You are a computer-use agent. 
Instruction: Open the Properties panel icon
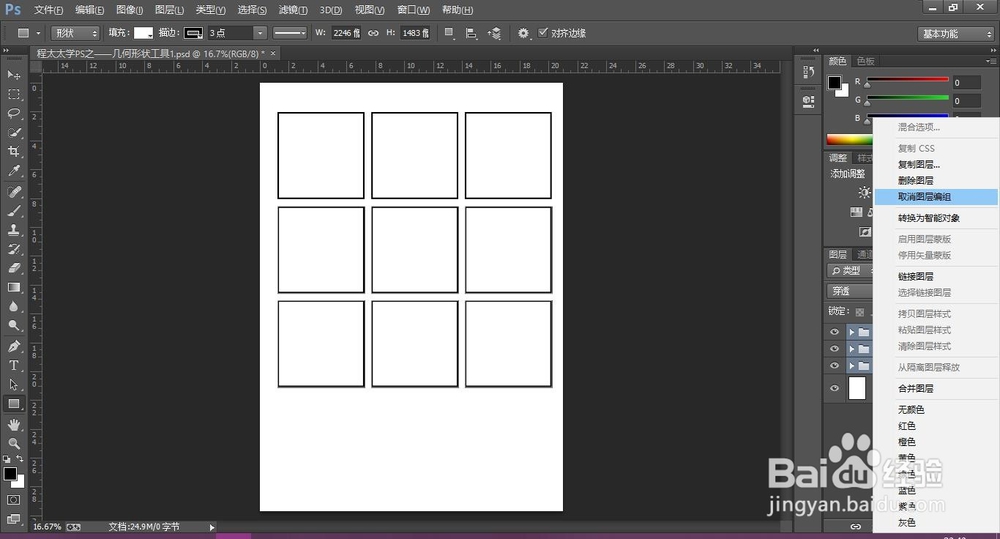point(808,101)
